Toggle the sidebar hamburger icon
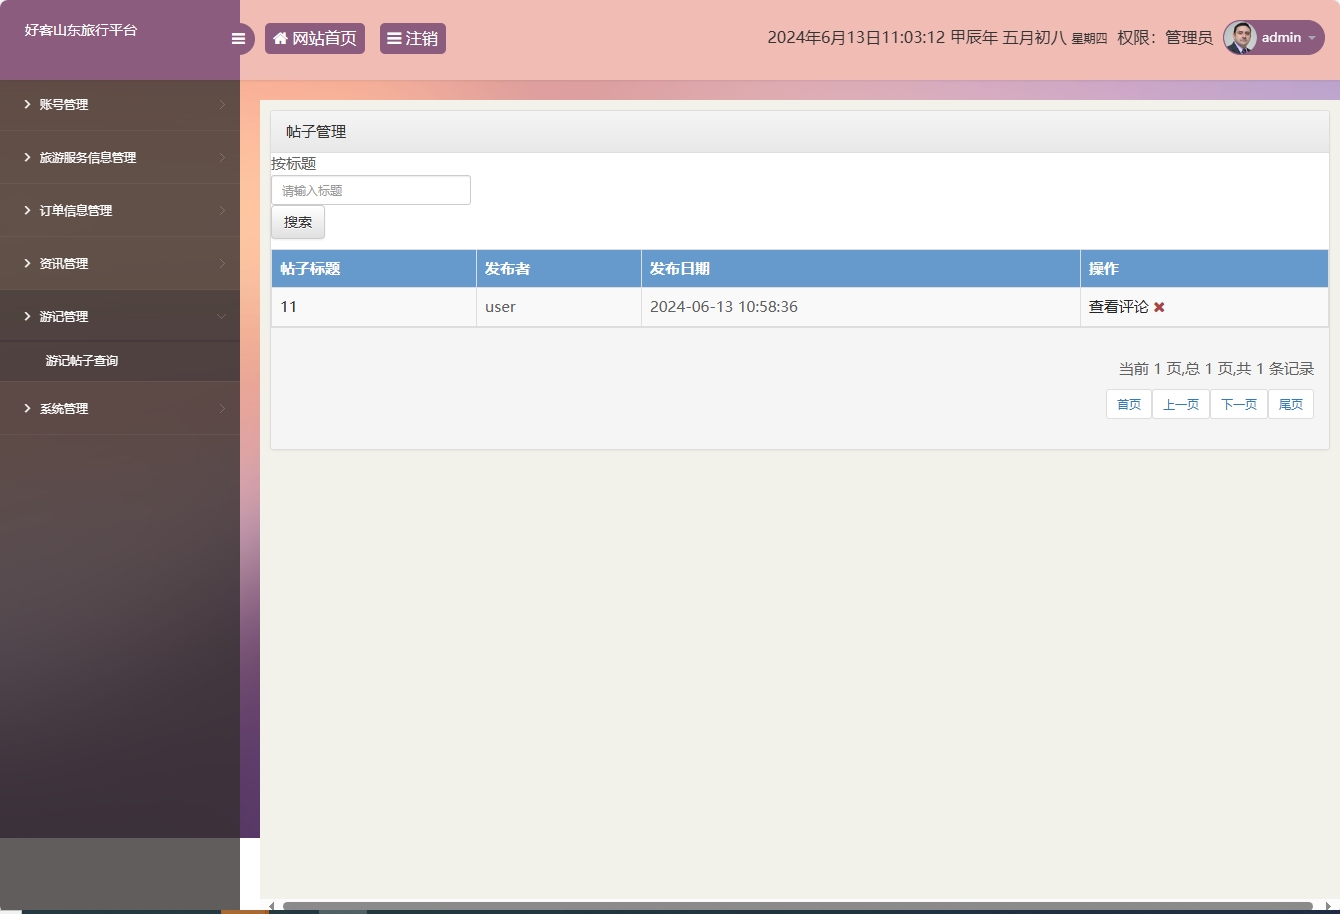Viewport: 1340px width, 914px height. 238,39
